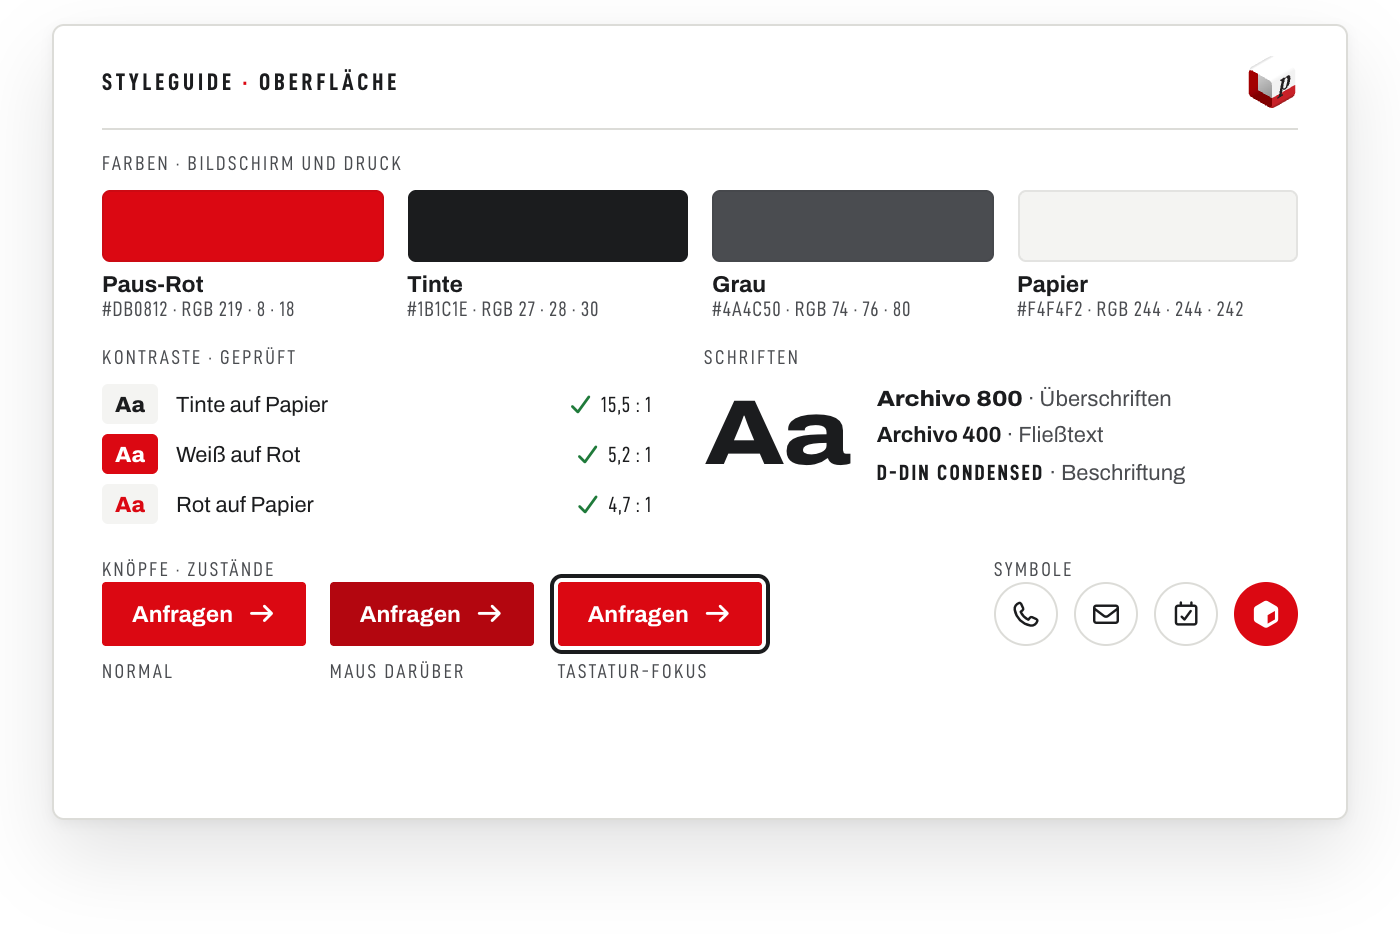Image resolution: width=1400 pixels, height=934 pixels.
Task: Click the D-DIN Condensed Beschriftung line
Action: click(1031, 473)
